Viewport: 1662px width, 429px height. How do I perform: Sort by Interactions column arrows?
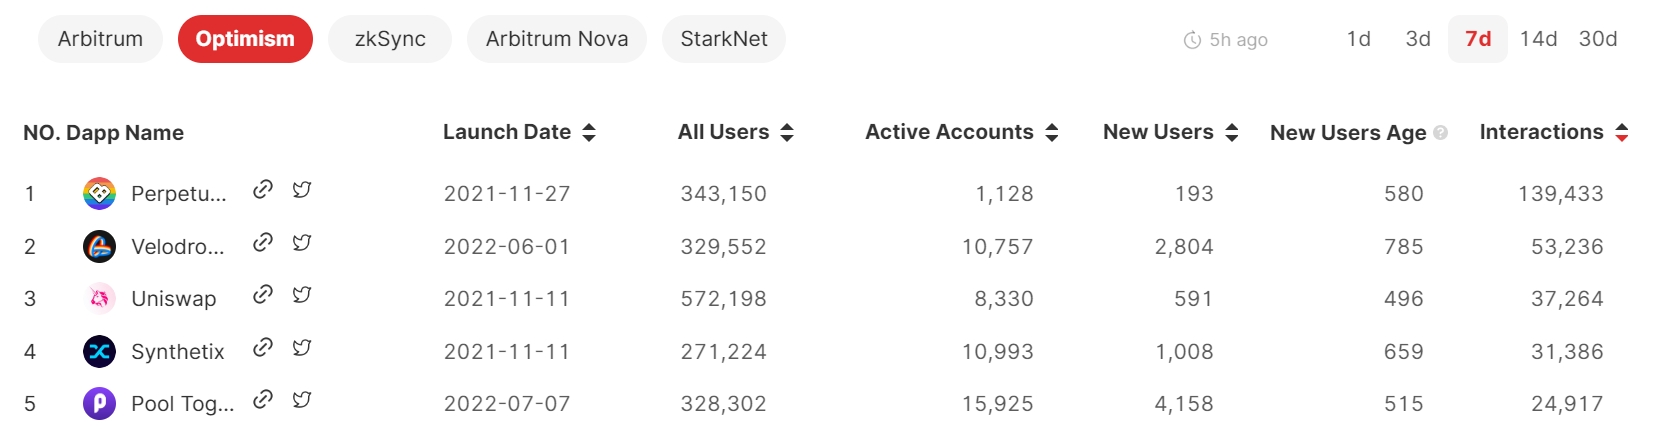[1622, 132]
